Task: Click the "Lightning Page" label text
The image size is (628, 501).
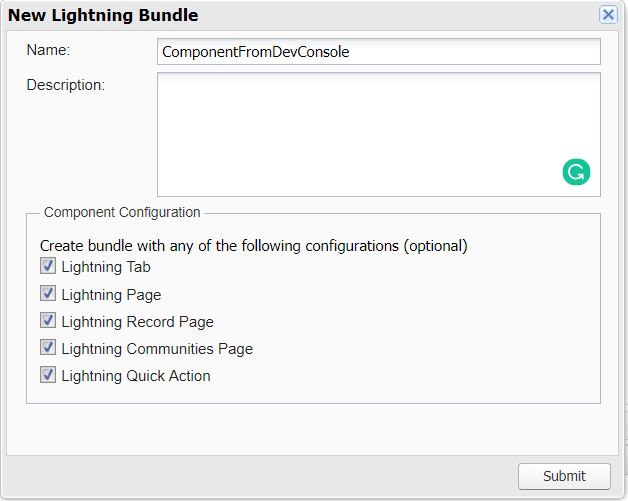Action: [111, 295]
